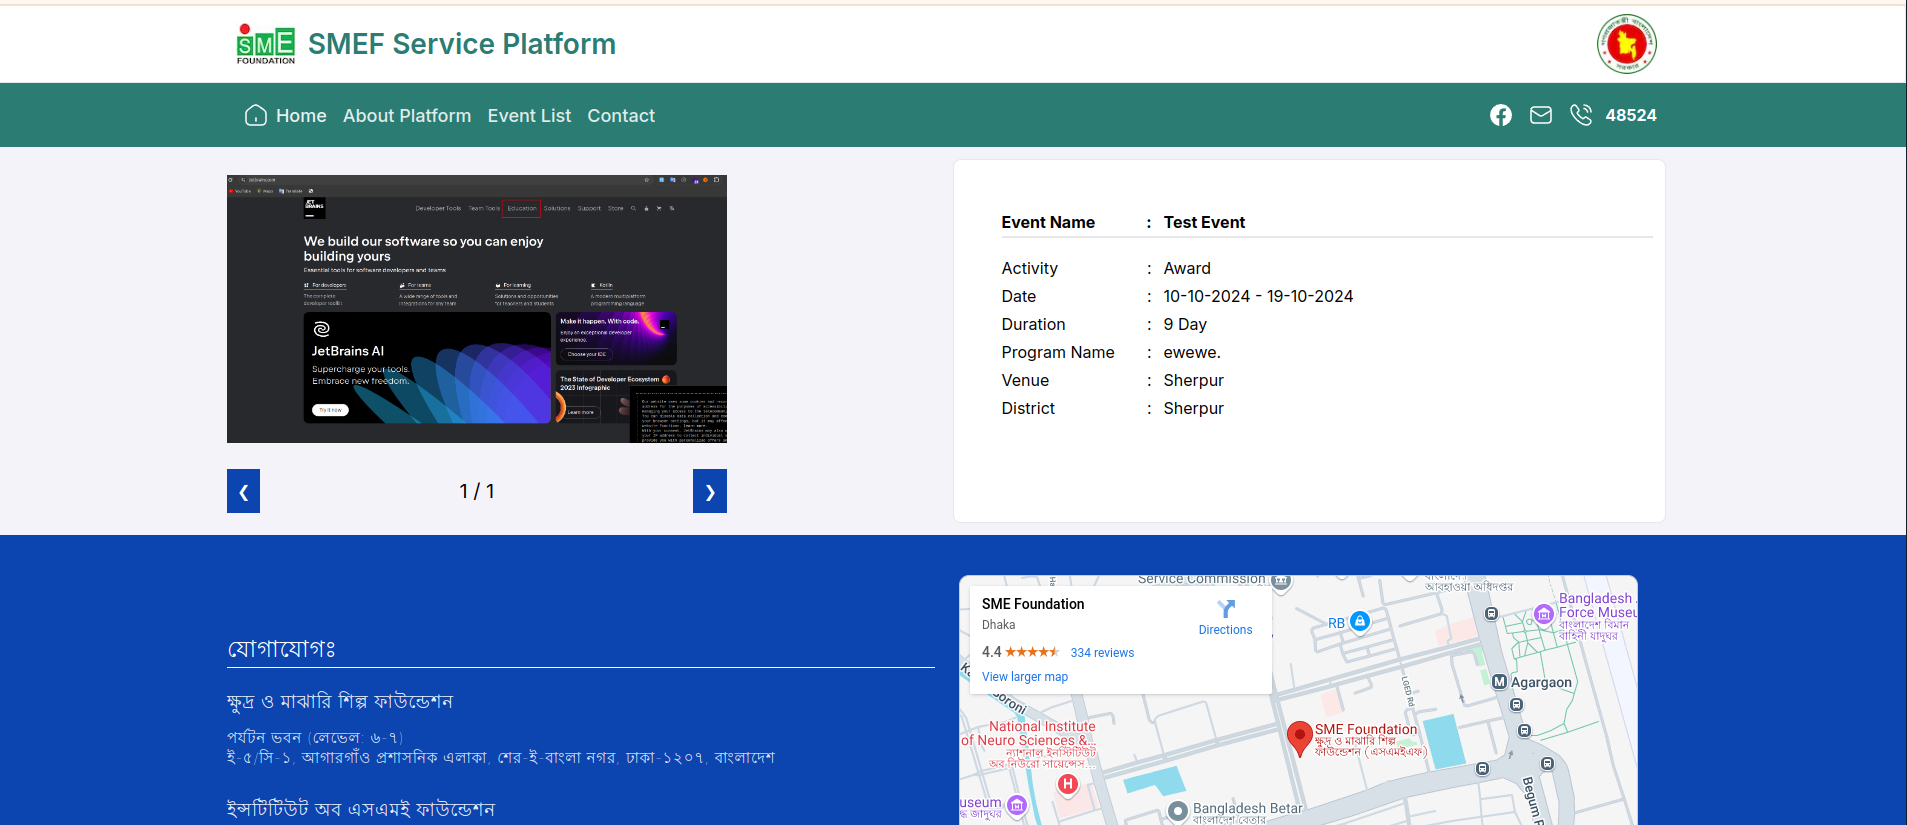Open the SMEF Service Platform title link
Image resolution: width=1907 pixels, height=825 pixels.
click(461, 44)
